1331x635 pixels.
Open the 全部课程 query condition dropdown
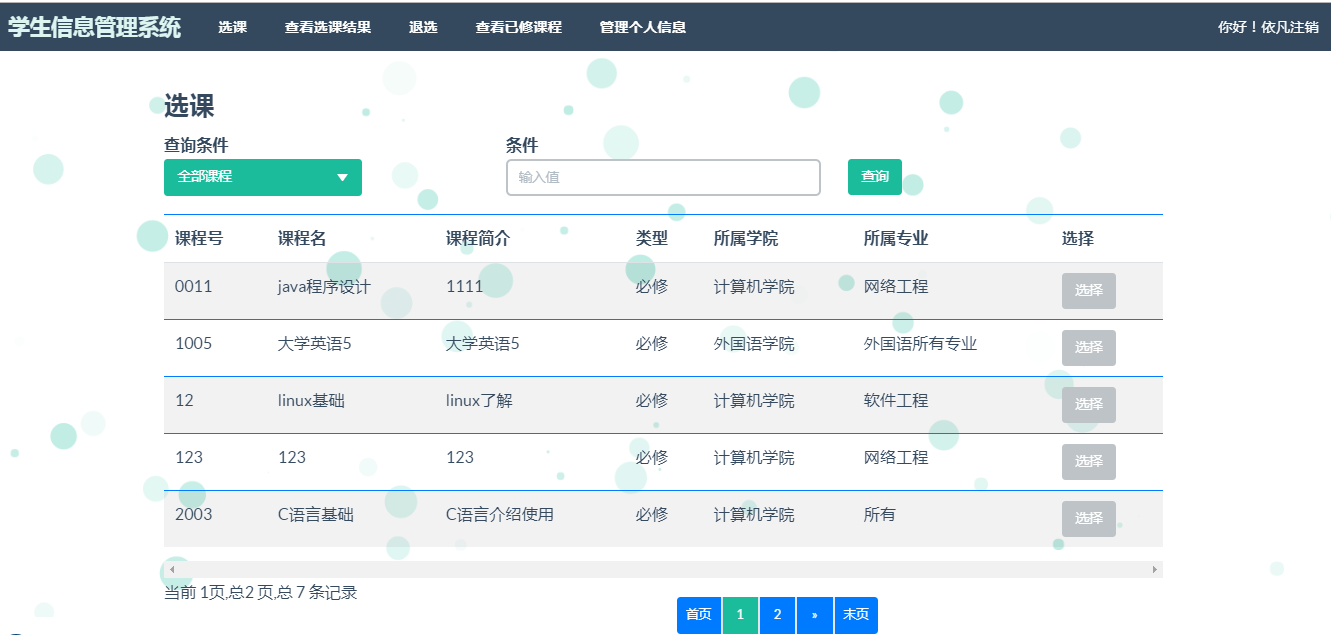[x=262, y=177]
